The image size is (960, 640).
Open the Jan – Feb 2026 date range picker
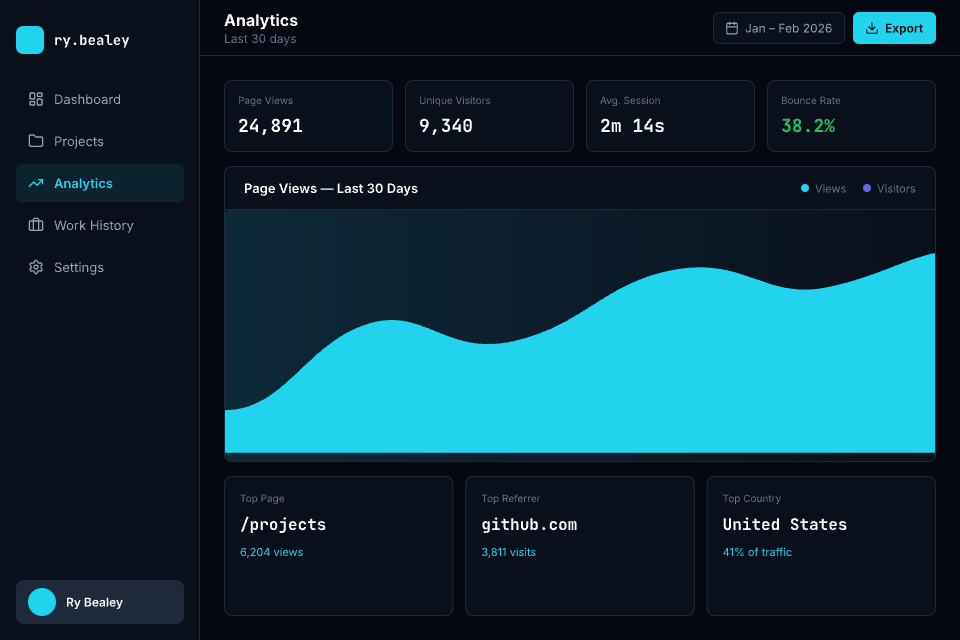[x=779, y=28]
